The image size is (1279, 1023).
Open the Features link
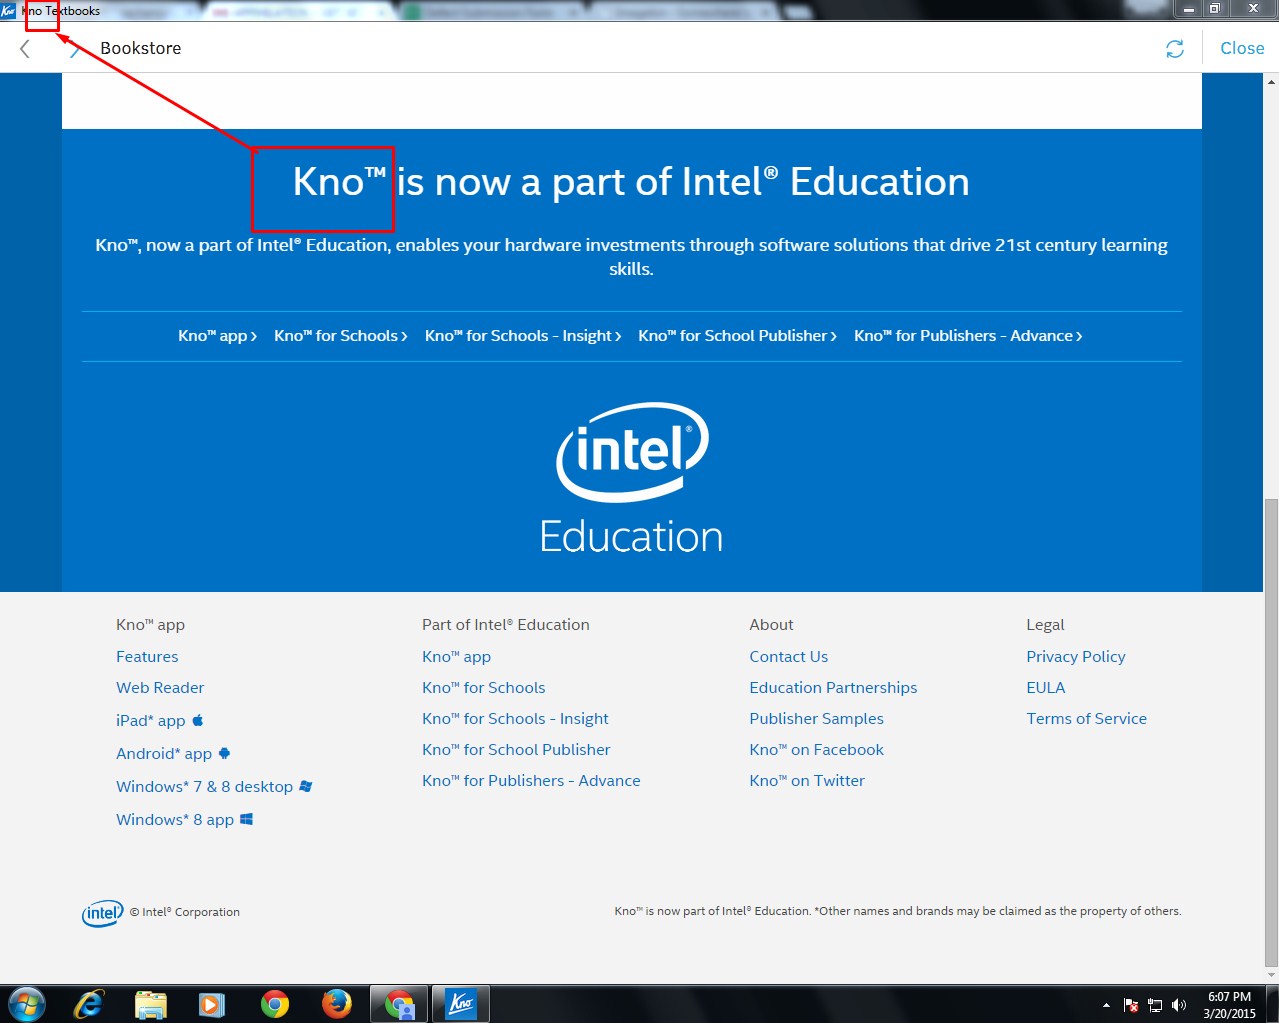tap(147, 657)
